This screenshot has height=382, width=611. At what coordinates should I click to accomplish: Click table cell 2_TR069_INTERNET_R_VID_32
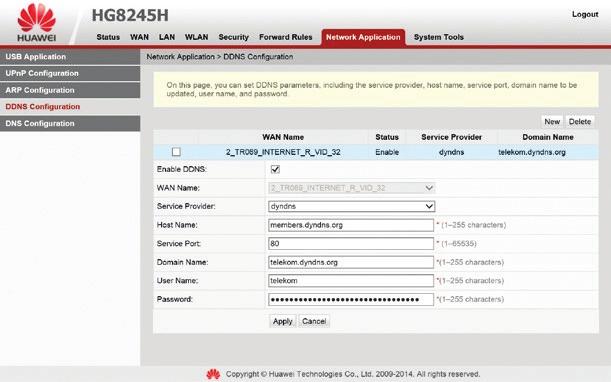283,152
